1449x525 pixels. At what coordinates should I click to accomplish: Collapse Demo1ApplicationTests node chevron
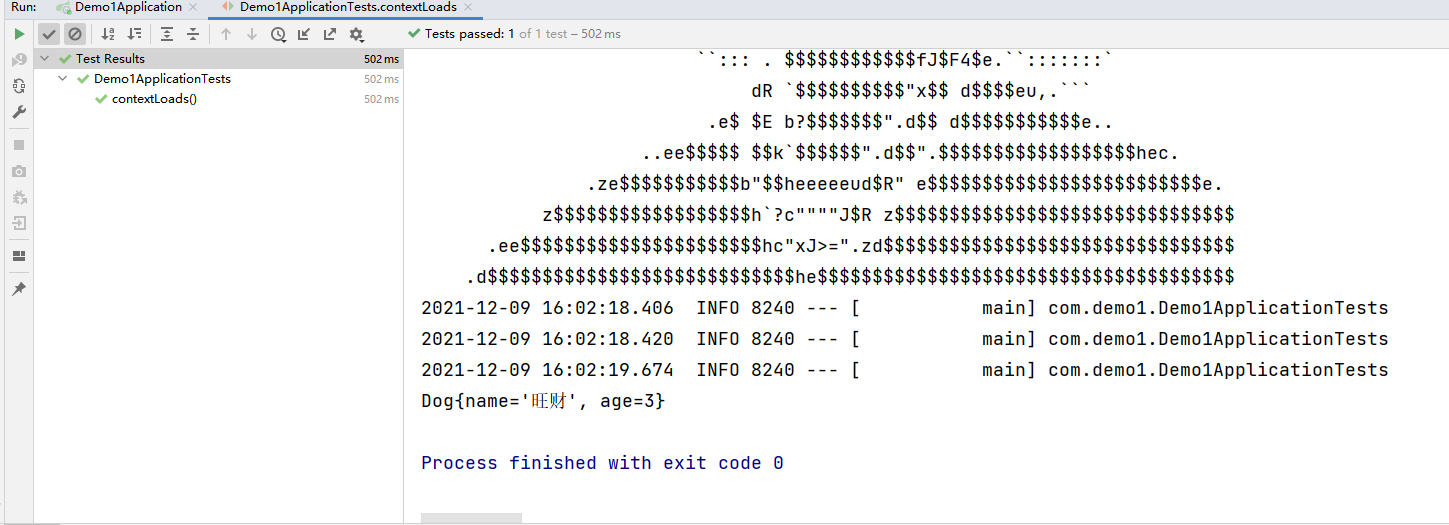(62, 79)
